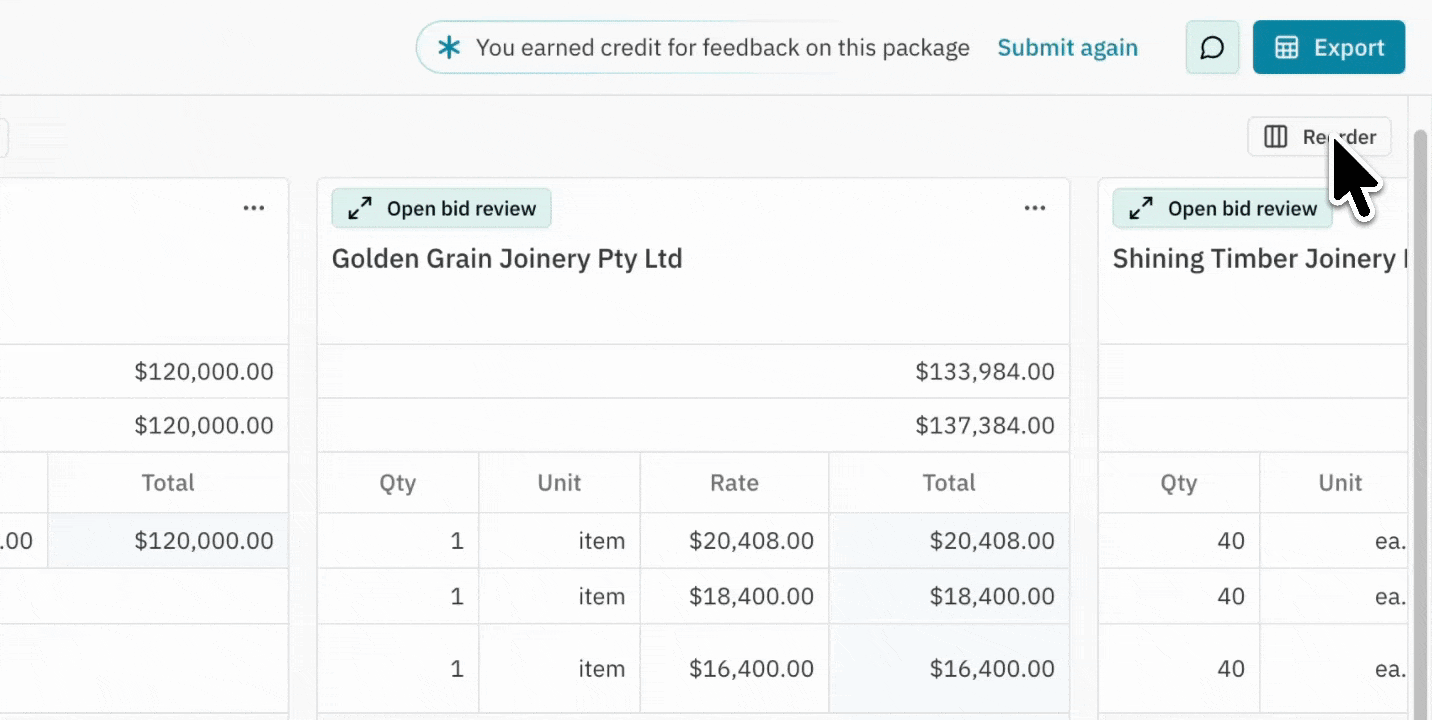Click the Submit again link
The height and width of the screenshot is (720, 1432).
pyautogui.click(x=1067, y=47)
